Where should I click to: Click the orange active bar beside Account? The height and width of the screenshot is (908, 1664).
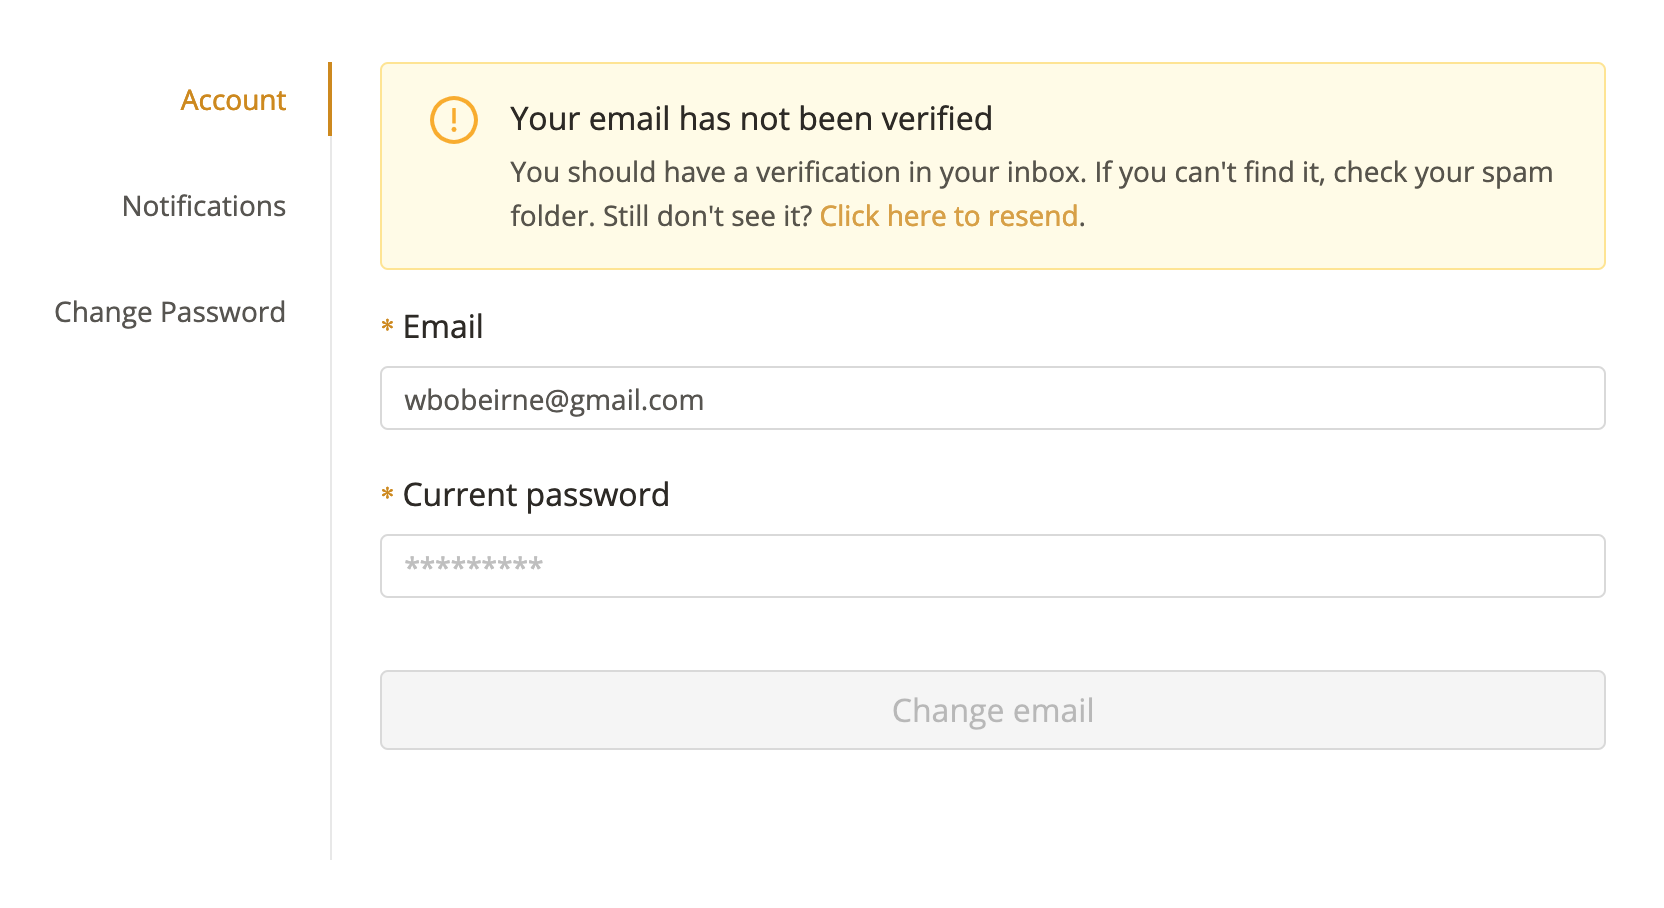pyautogui.click(x=329, y=99)
